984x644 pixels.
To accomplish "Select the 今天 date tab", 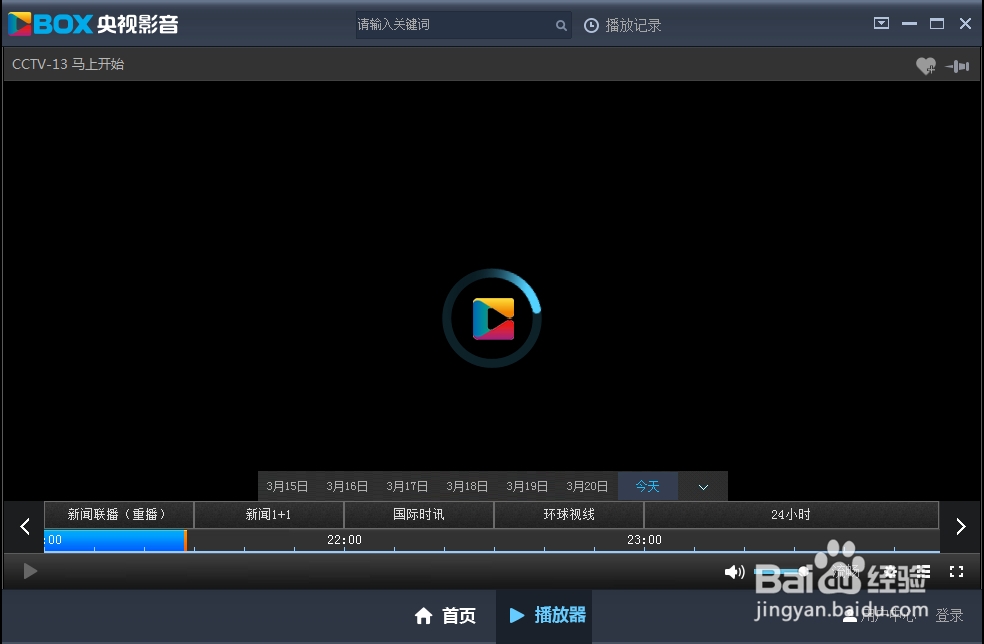I will (x=648, y=486).
